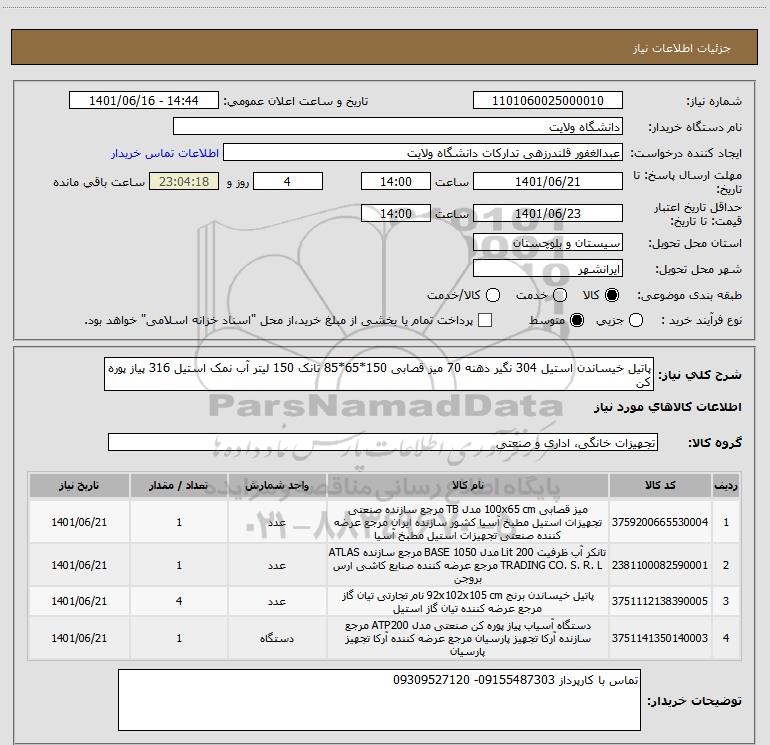Click the province field سیستان و بلوچستان
This screenshot has width=770, height=745.
click(x=548, y=242)
